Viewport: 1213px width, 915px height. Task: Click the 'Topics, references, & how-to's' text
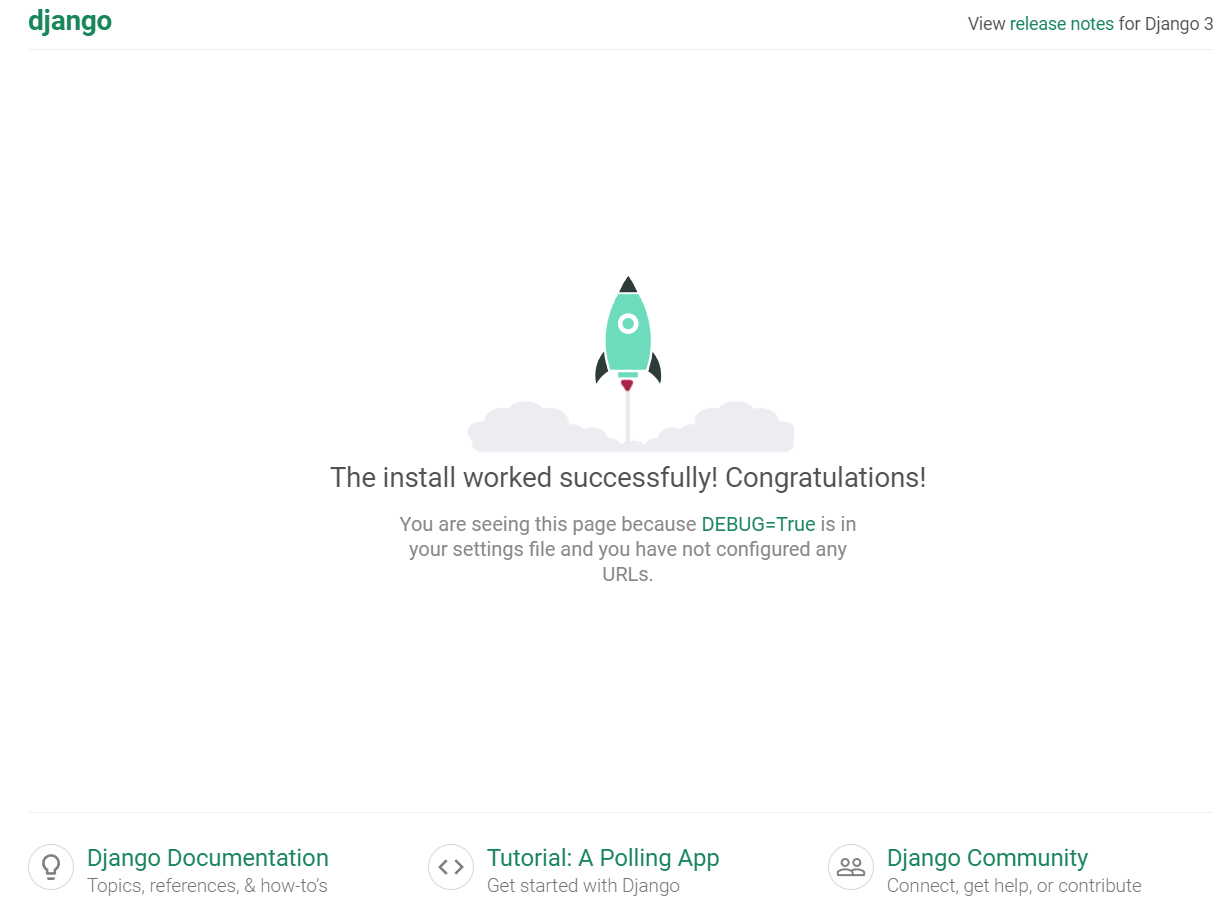(x=207, y=886)
